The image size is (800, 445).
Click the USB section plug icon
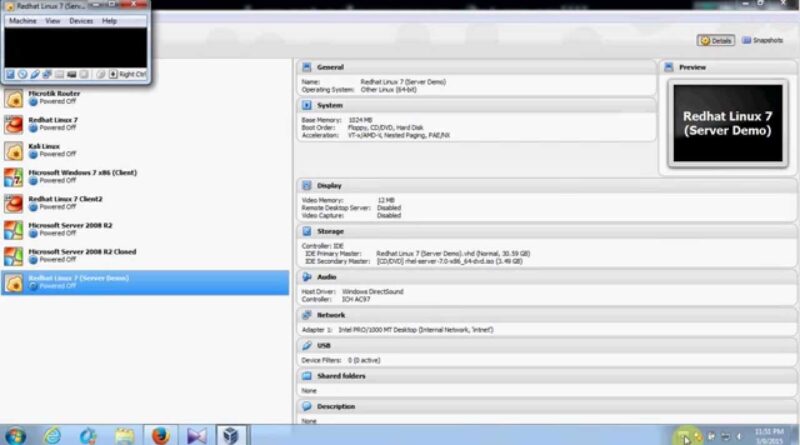point(307,345)
